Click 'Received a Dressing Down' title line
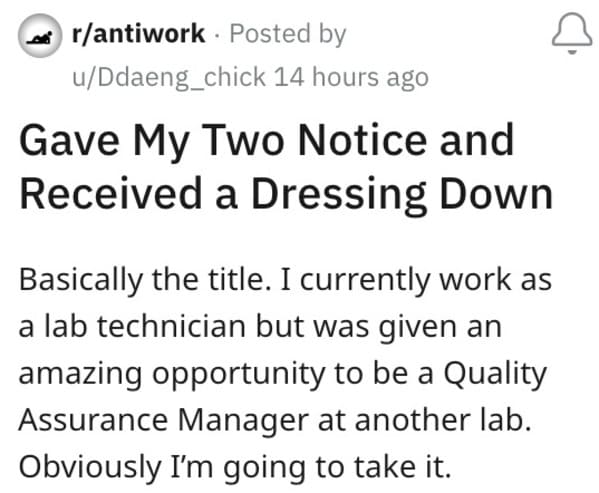The width and height of the screenshot is (599, 493). tap(286, 194)
